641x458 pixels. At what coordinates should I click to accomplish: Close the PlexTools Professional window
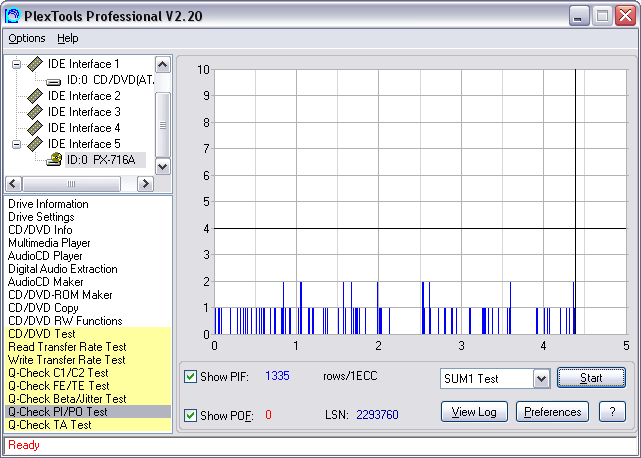coord(625,16)
